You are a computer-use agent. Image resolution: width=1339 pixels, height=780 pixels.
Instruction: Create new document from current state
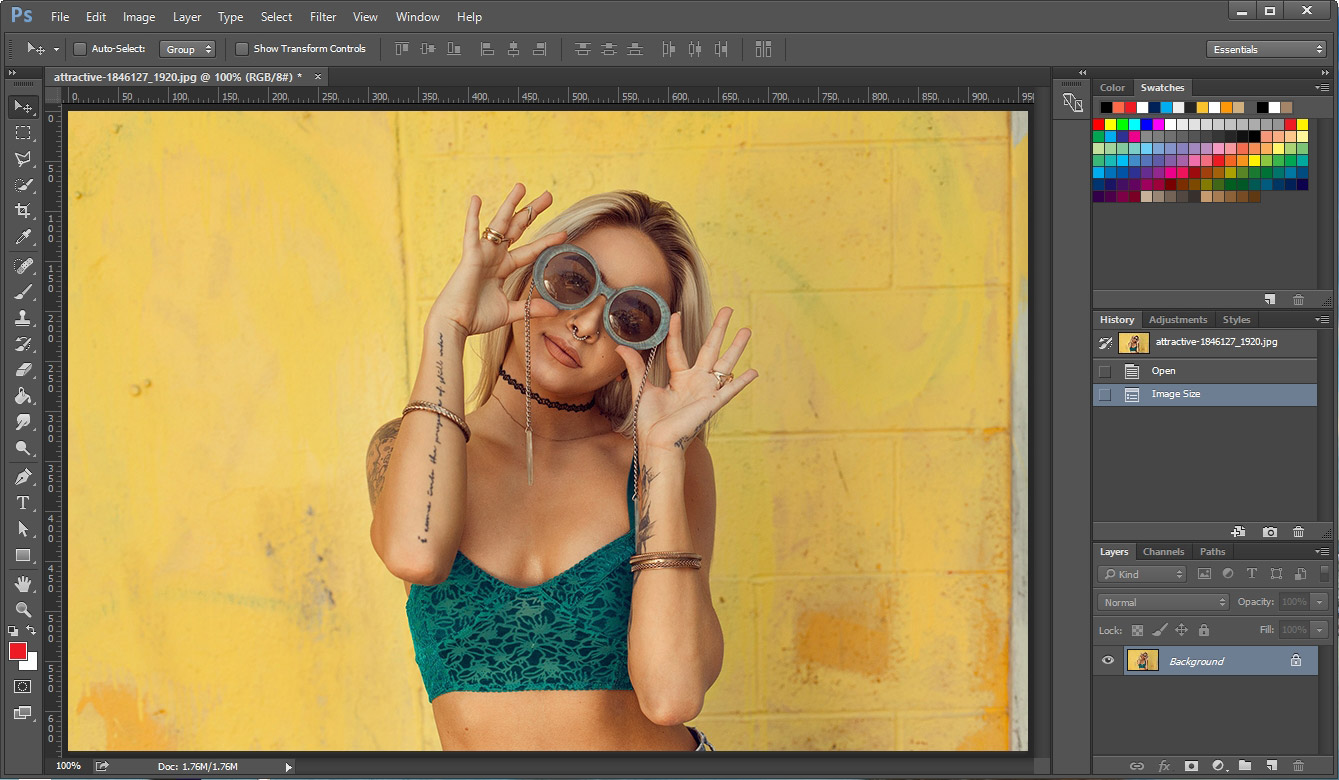coord(1238,532)
